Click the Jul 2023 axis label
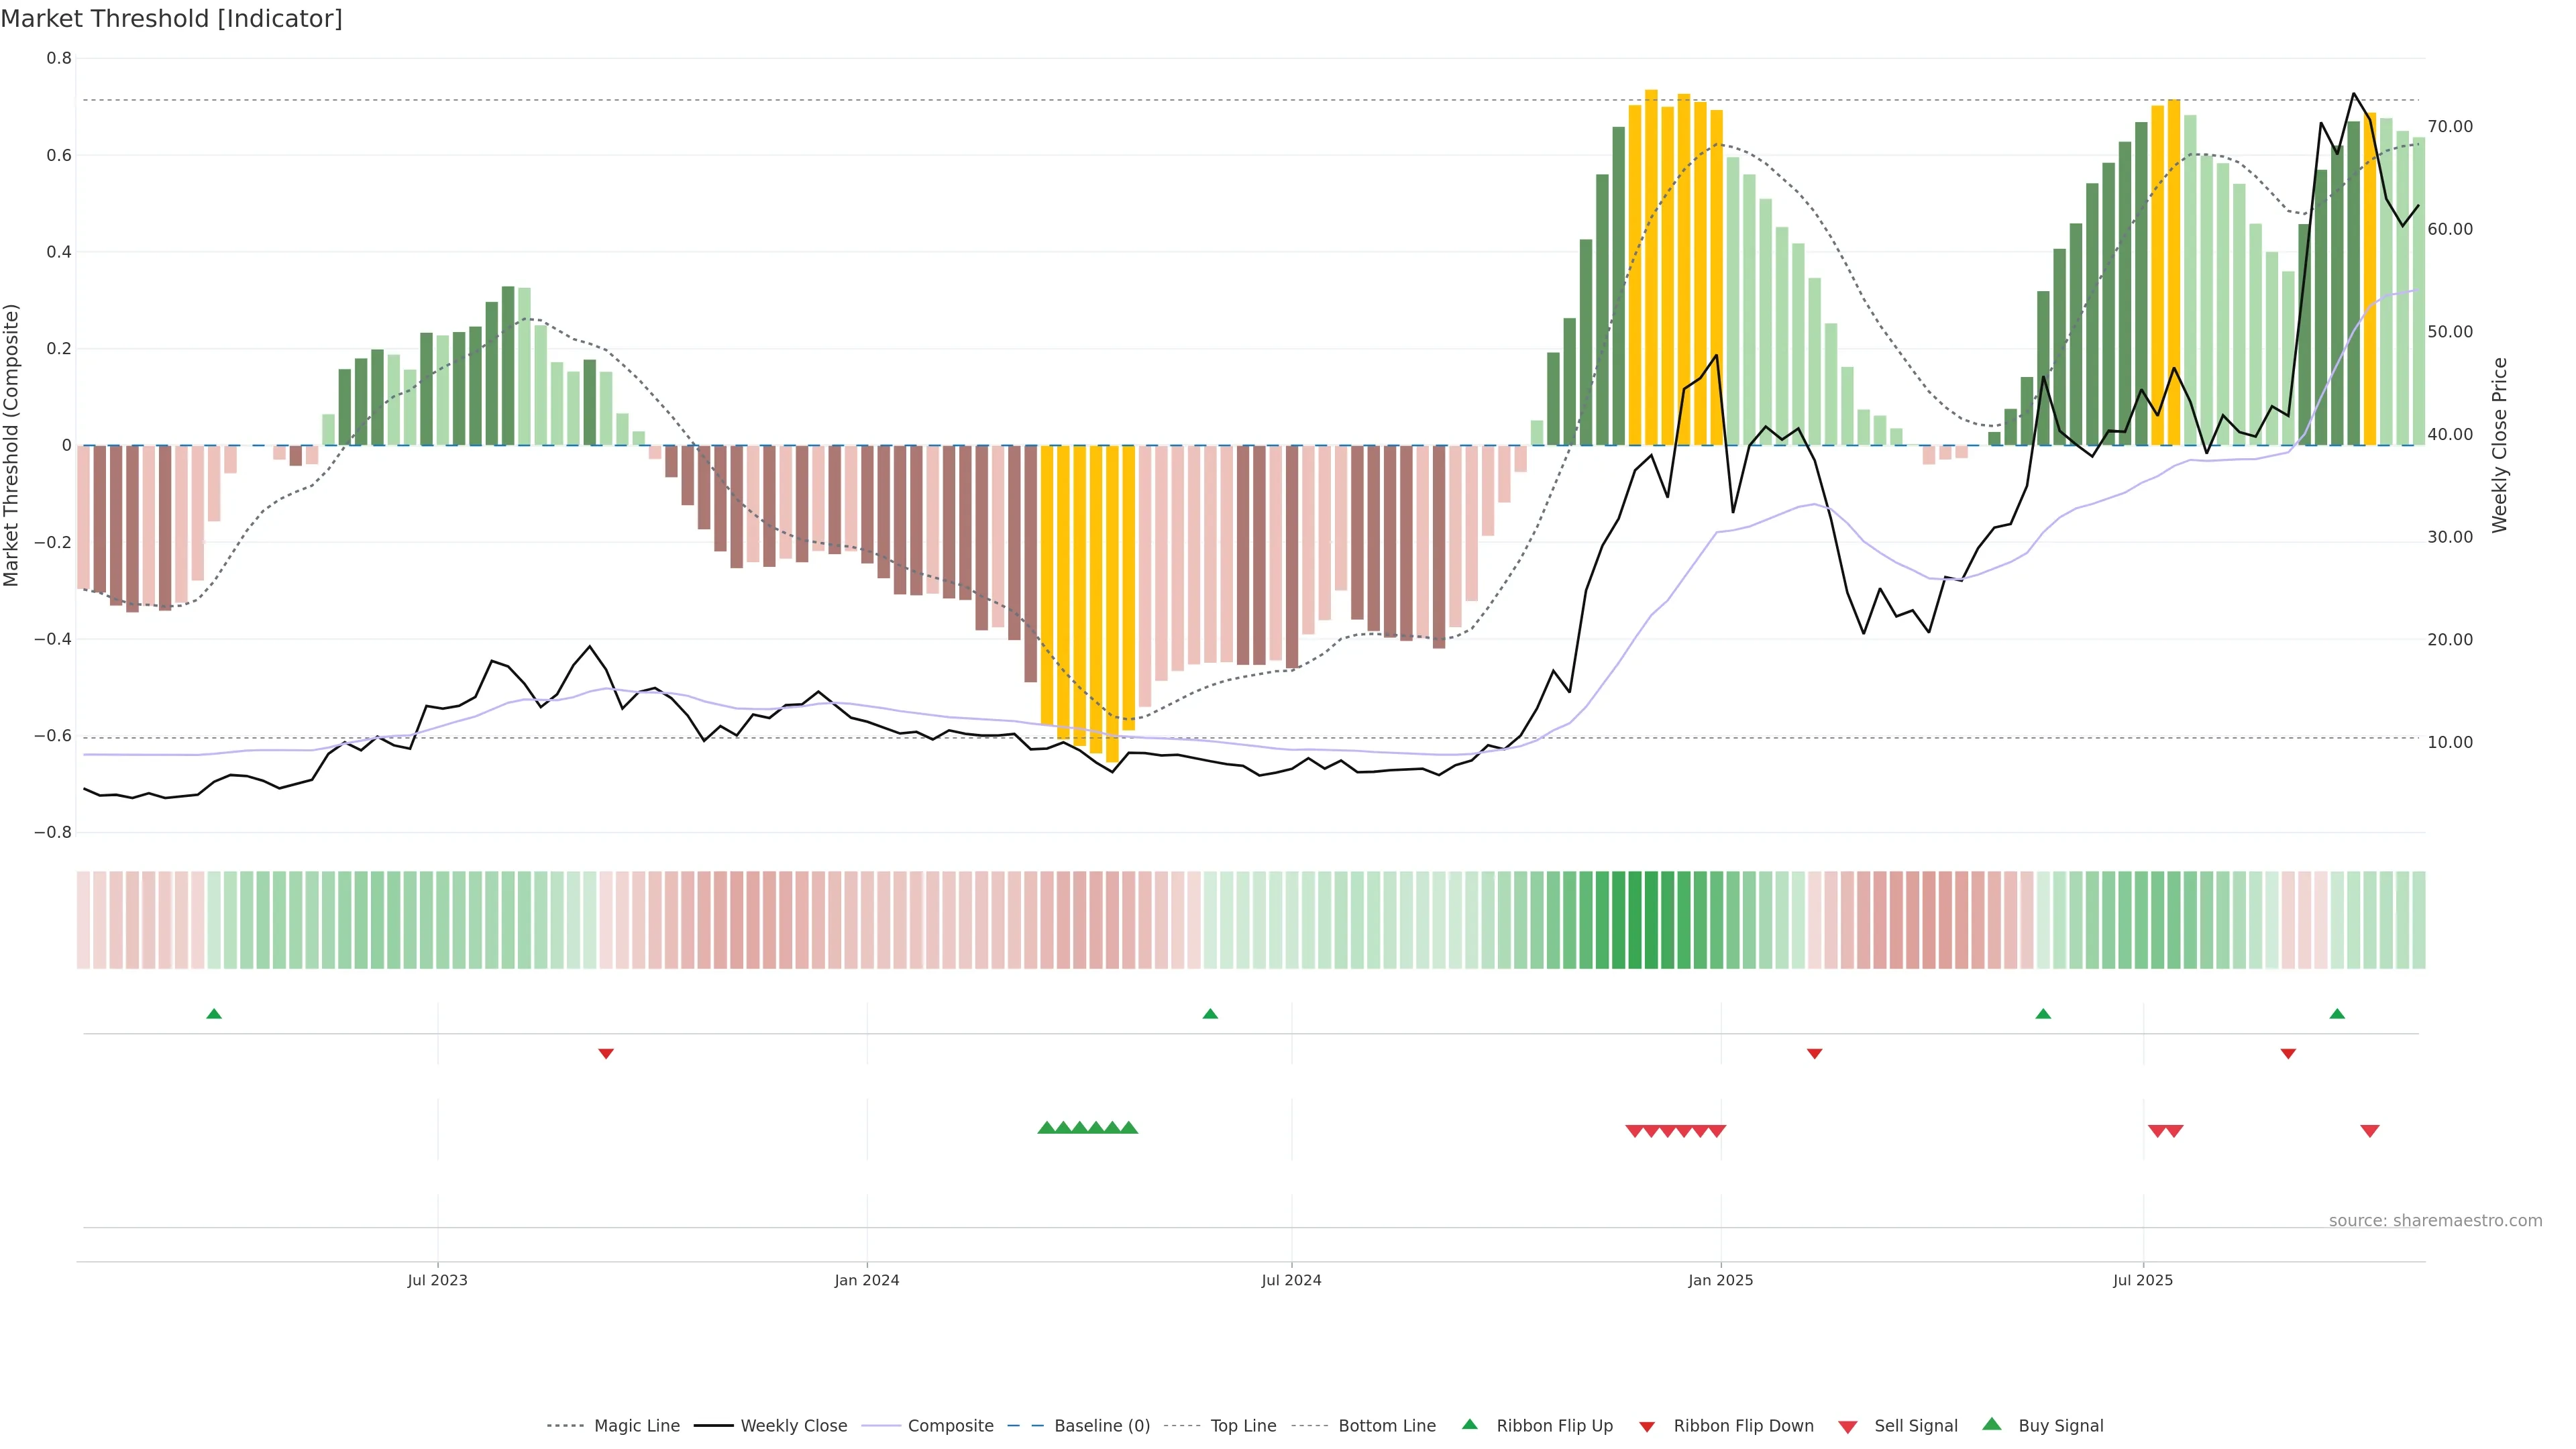This screenshot has height=1449, width=2576. pos(437,1280)
